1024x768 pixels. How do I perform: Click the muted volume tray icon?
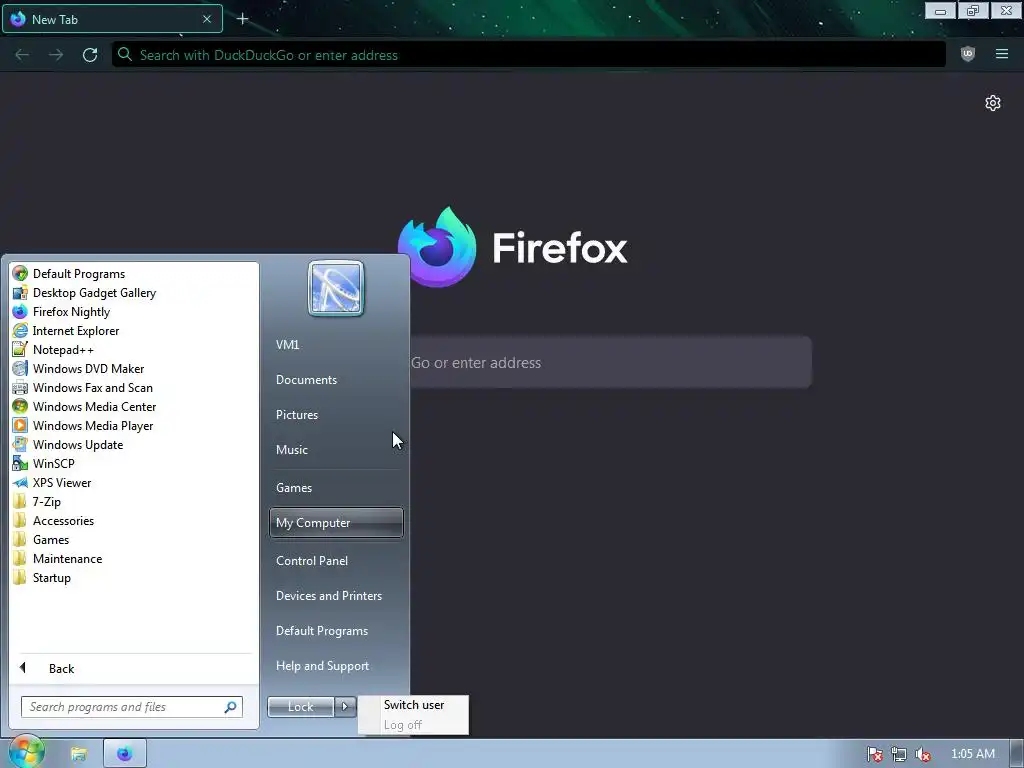pyautogui.click(x=923, y=754)
